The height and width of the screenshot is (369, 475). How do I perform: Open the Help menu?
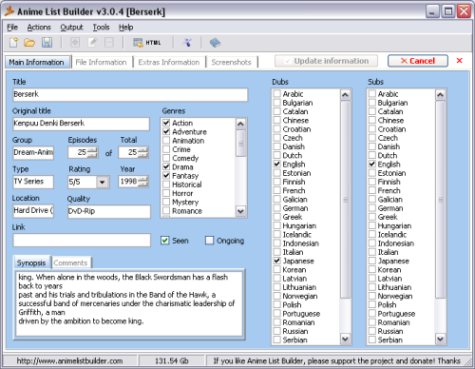point(126,27)
